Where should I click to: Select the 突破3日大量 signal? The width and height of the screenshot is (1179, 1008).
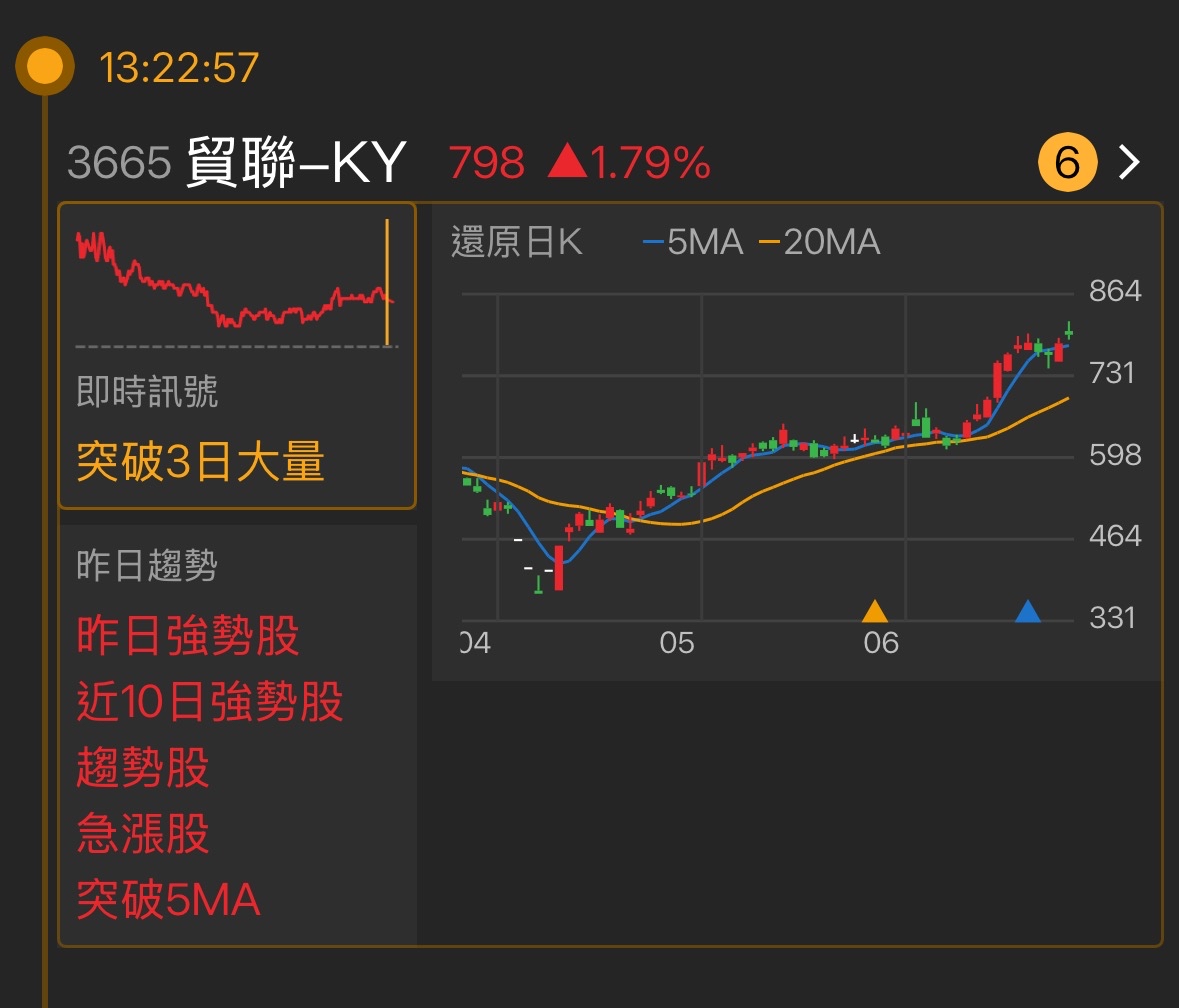(x=200, y=461)
